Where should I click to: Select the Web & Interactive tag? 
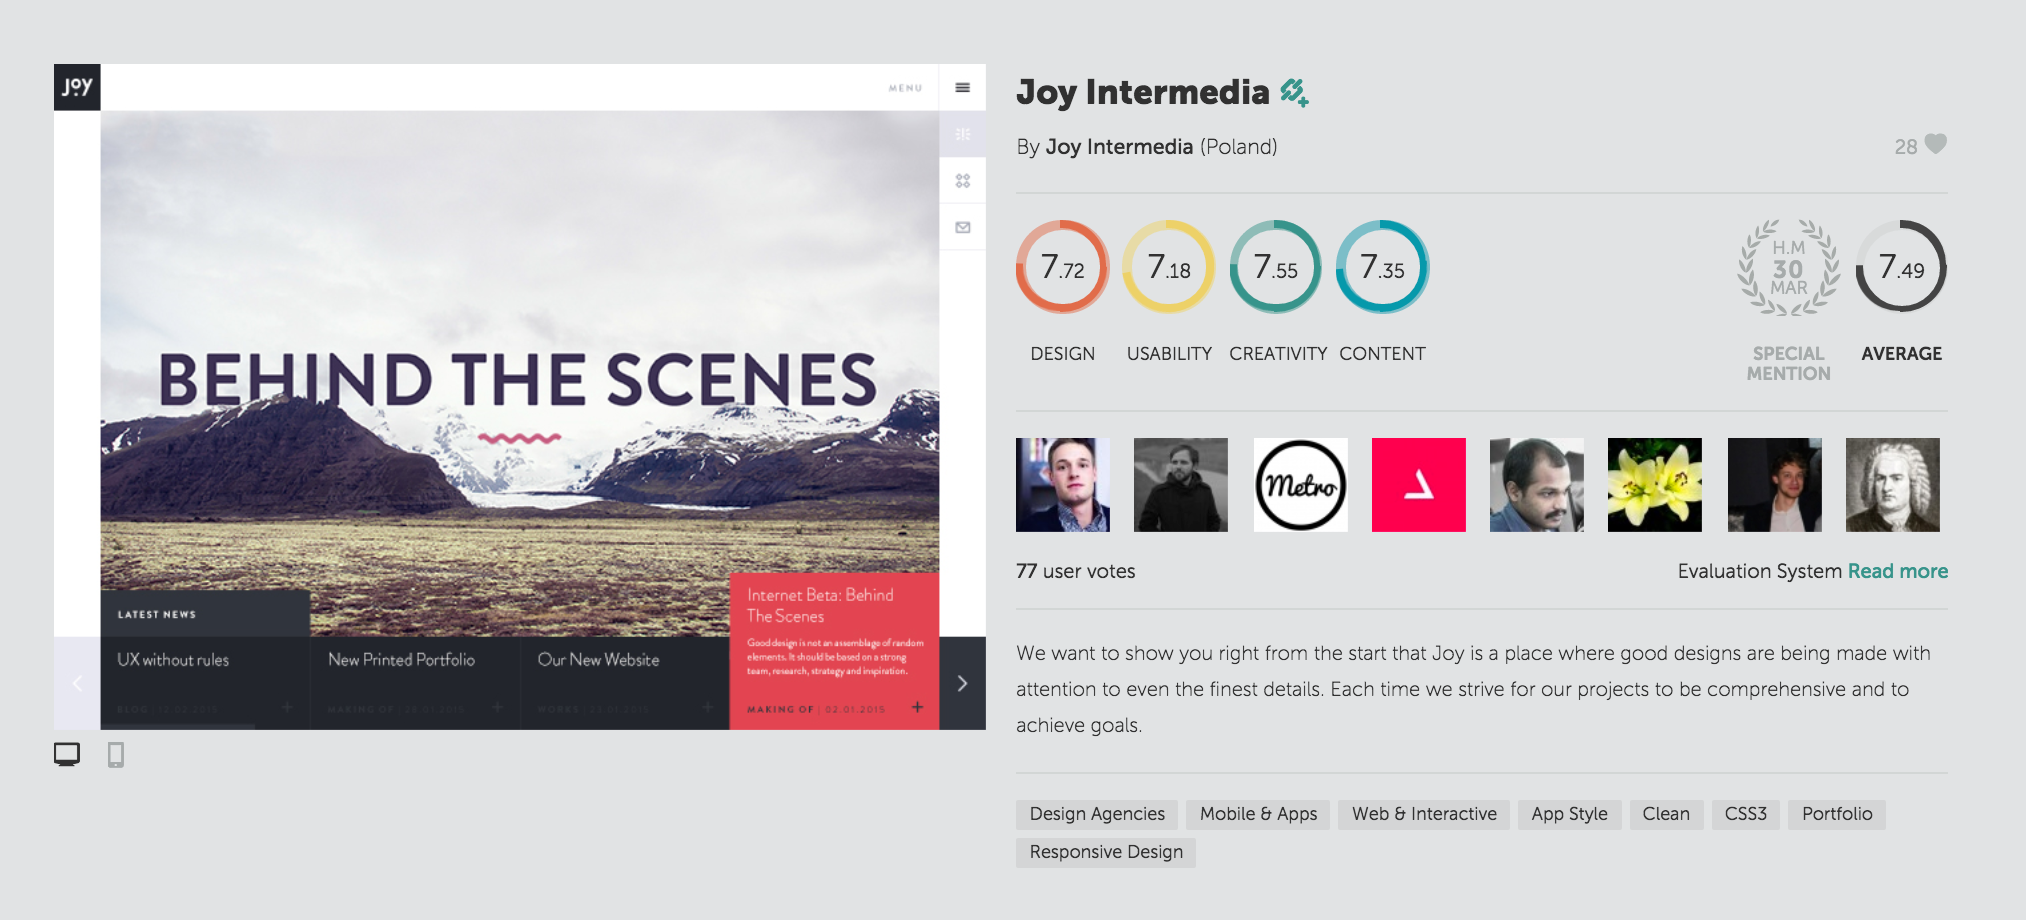pos(1424,814)
